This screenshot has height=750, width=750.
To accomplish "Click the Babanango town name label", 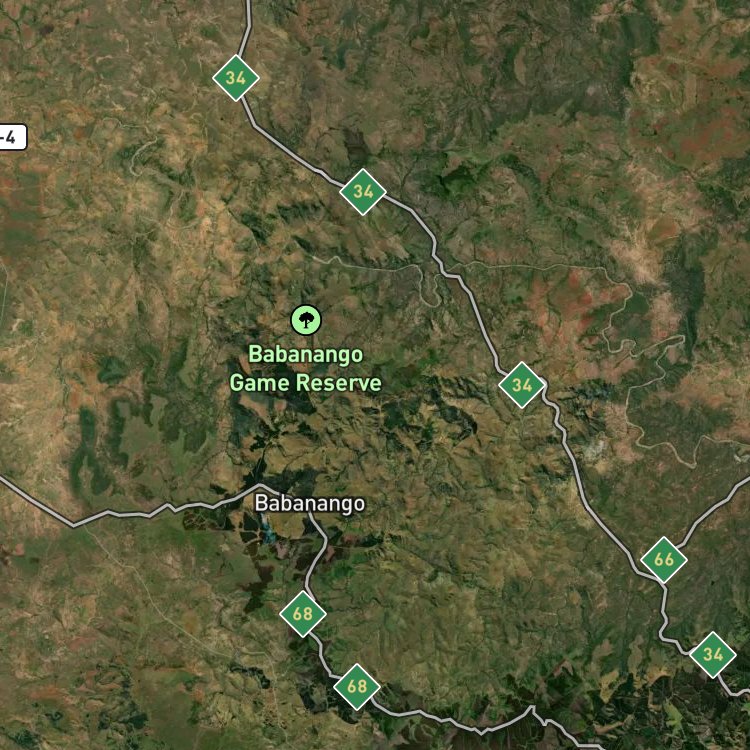I will [x=309, y=503].
